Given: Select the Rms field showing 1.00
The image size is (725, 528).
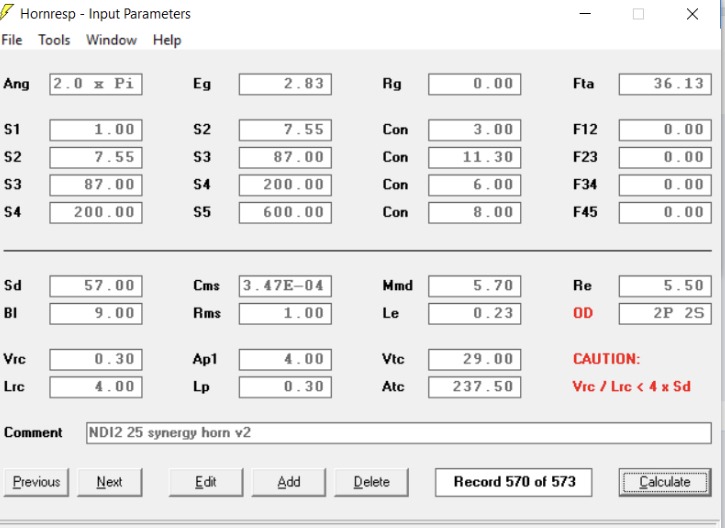Looking at the screenshot, I should pyautogui.click(x=285, y=313).
